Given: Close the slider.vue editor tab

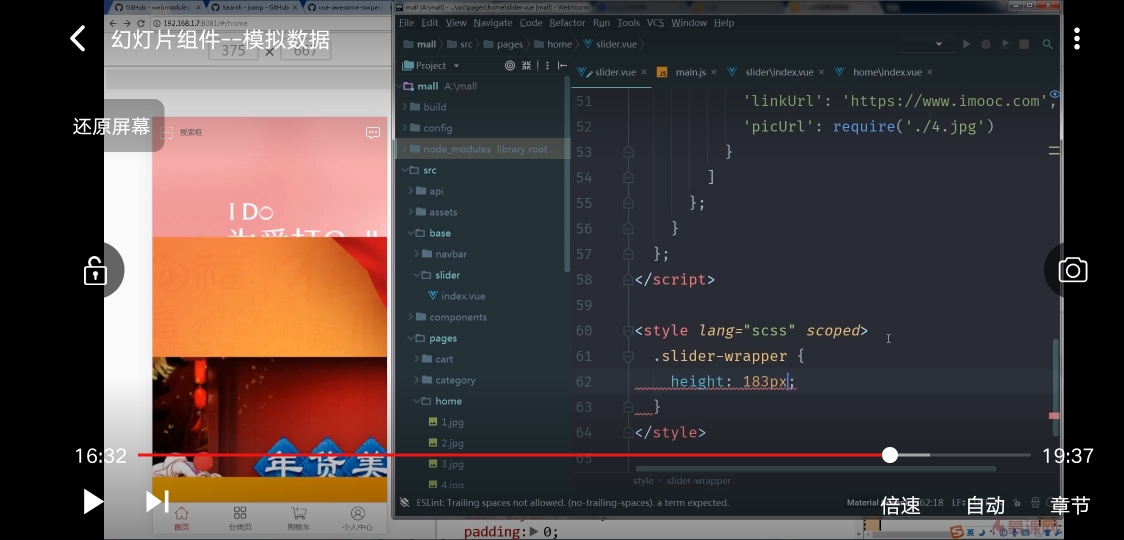Looking at the screenshot, I should click(644, 72).
